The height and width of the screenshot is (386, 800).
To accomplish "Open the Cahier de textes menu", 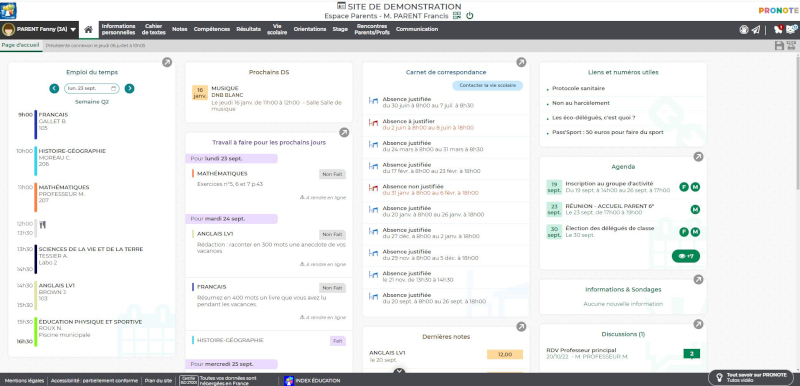I will (154, 29).
